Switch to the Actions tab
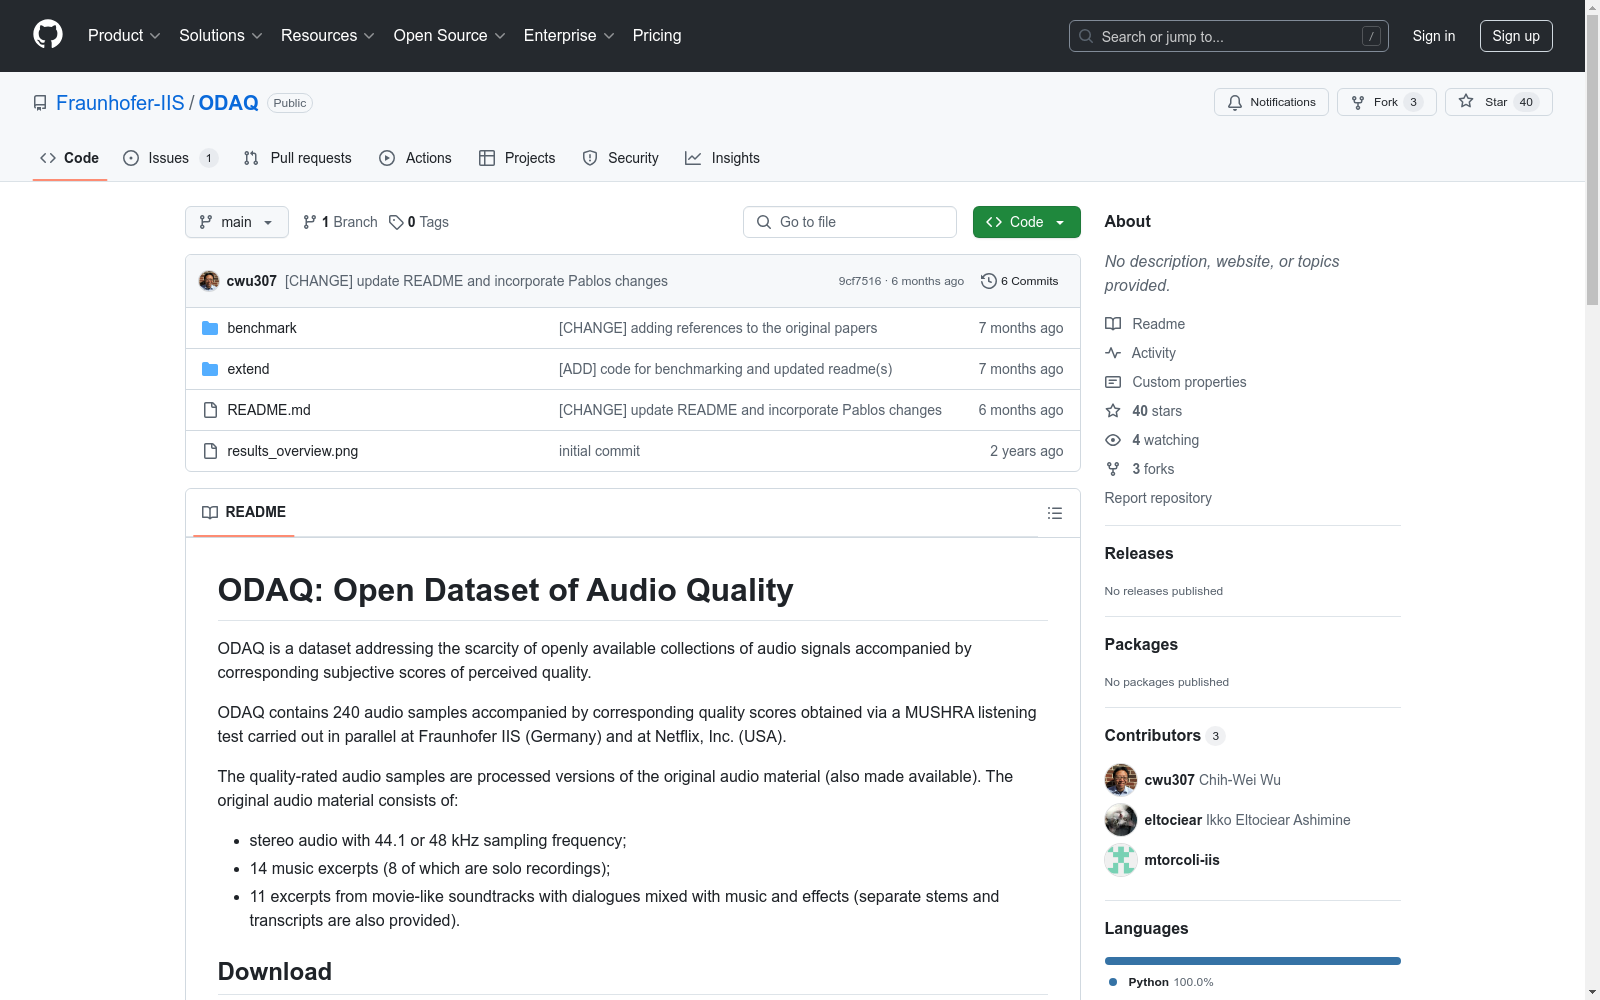 tap(416, 158)
